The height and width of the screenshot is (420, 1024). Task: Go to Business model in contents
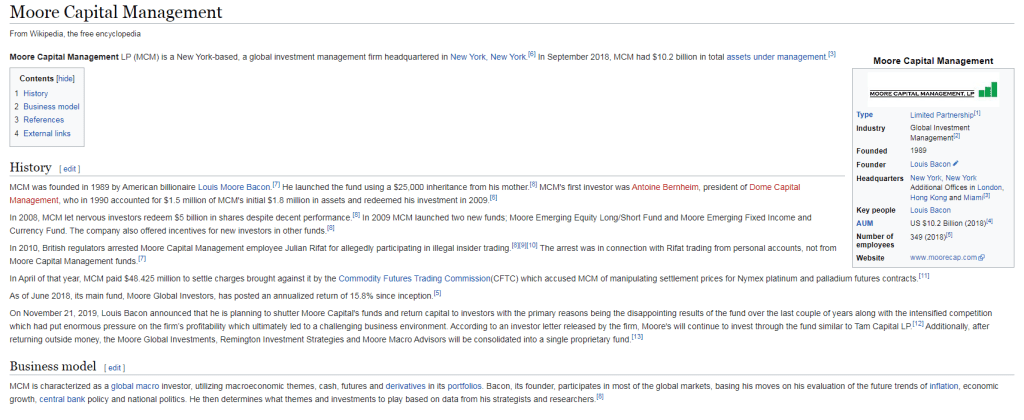(x=51, y=106)
